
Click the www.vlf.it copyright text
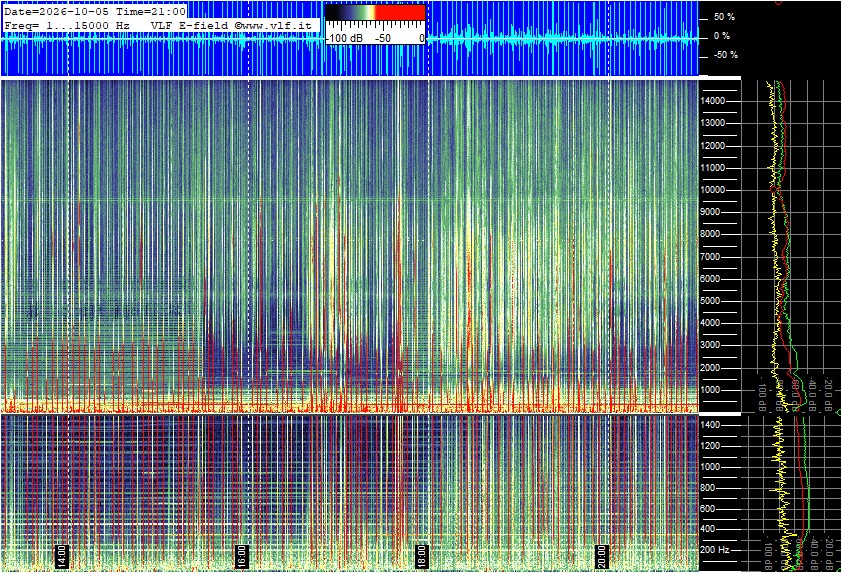coord(273,25)
